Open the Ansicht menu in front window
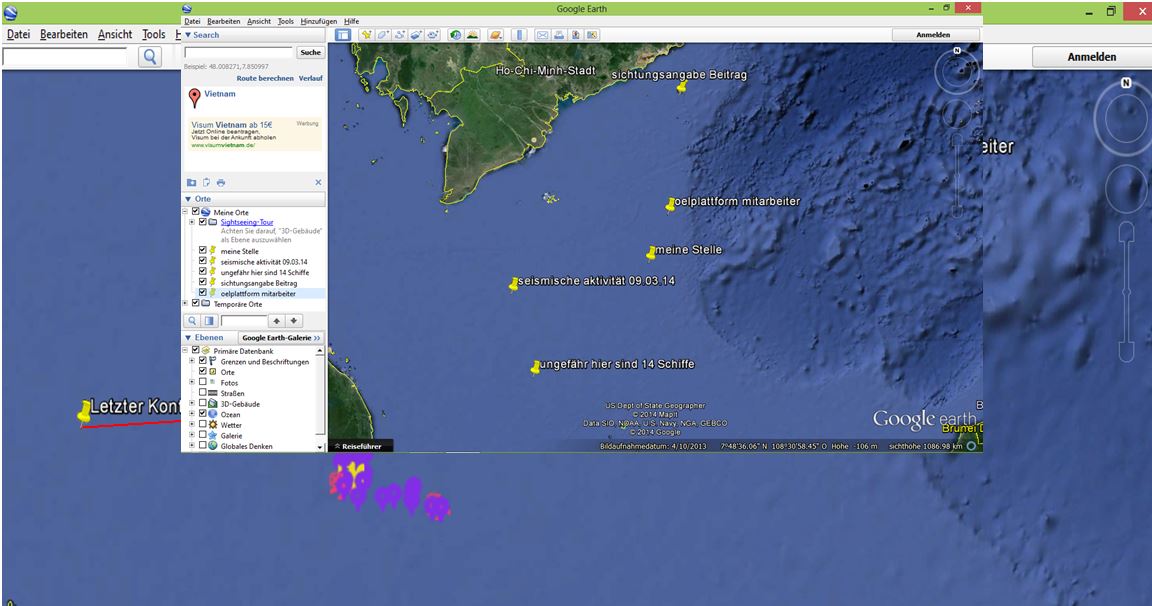The width and height of the screenshot is (1152, 606). (x=259, y=21)
